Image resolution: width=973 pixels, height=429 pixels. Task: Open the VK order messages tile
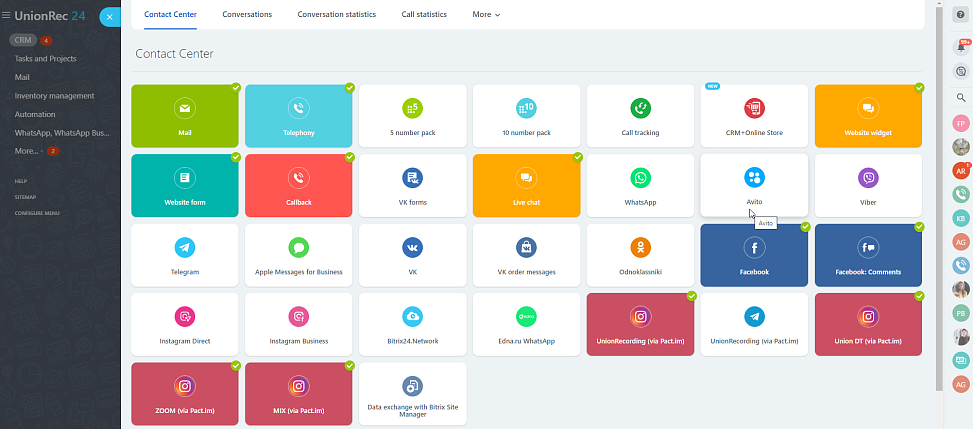click(x=526, y=255)
